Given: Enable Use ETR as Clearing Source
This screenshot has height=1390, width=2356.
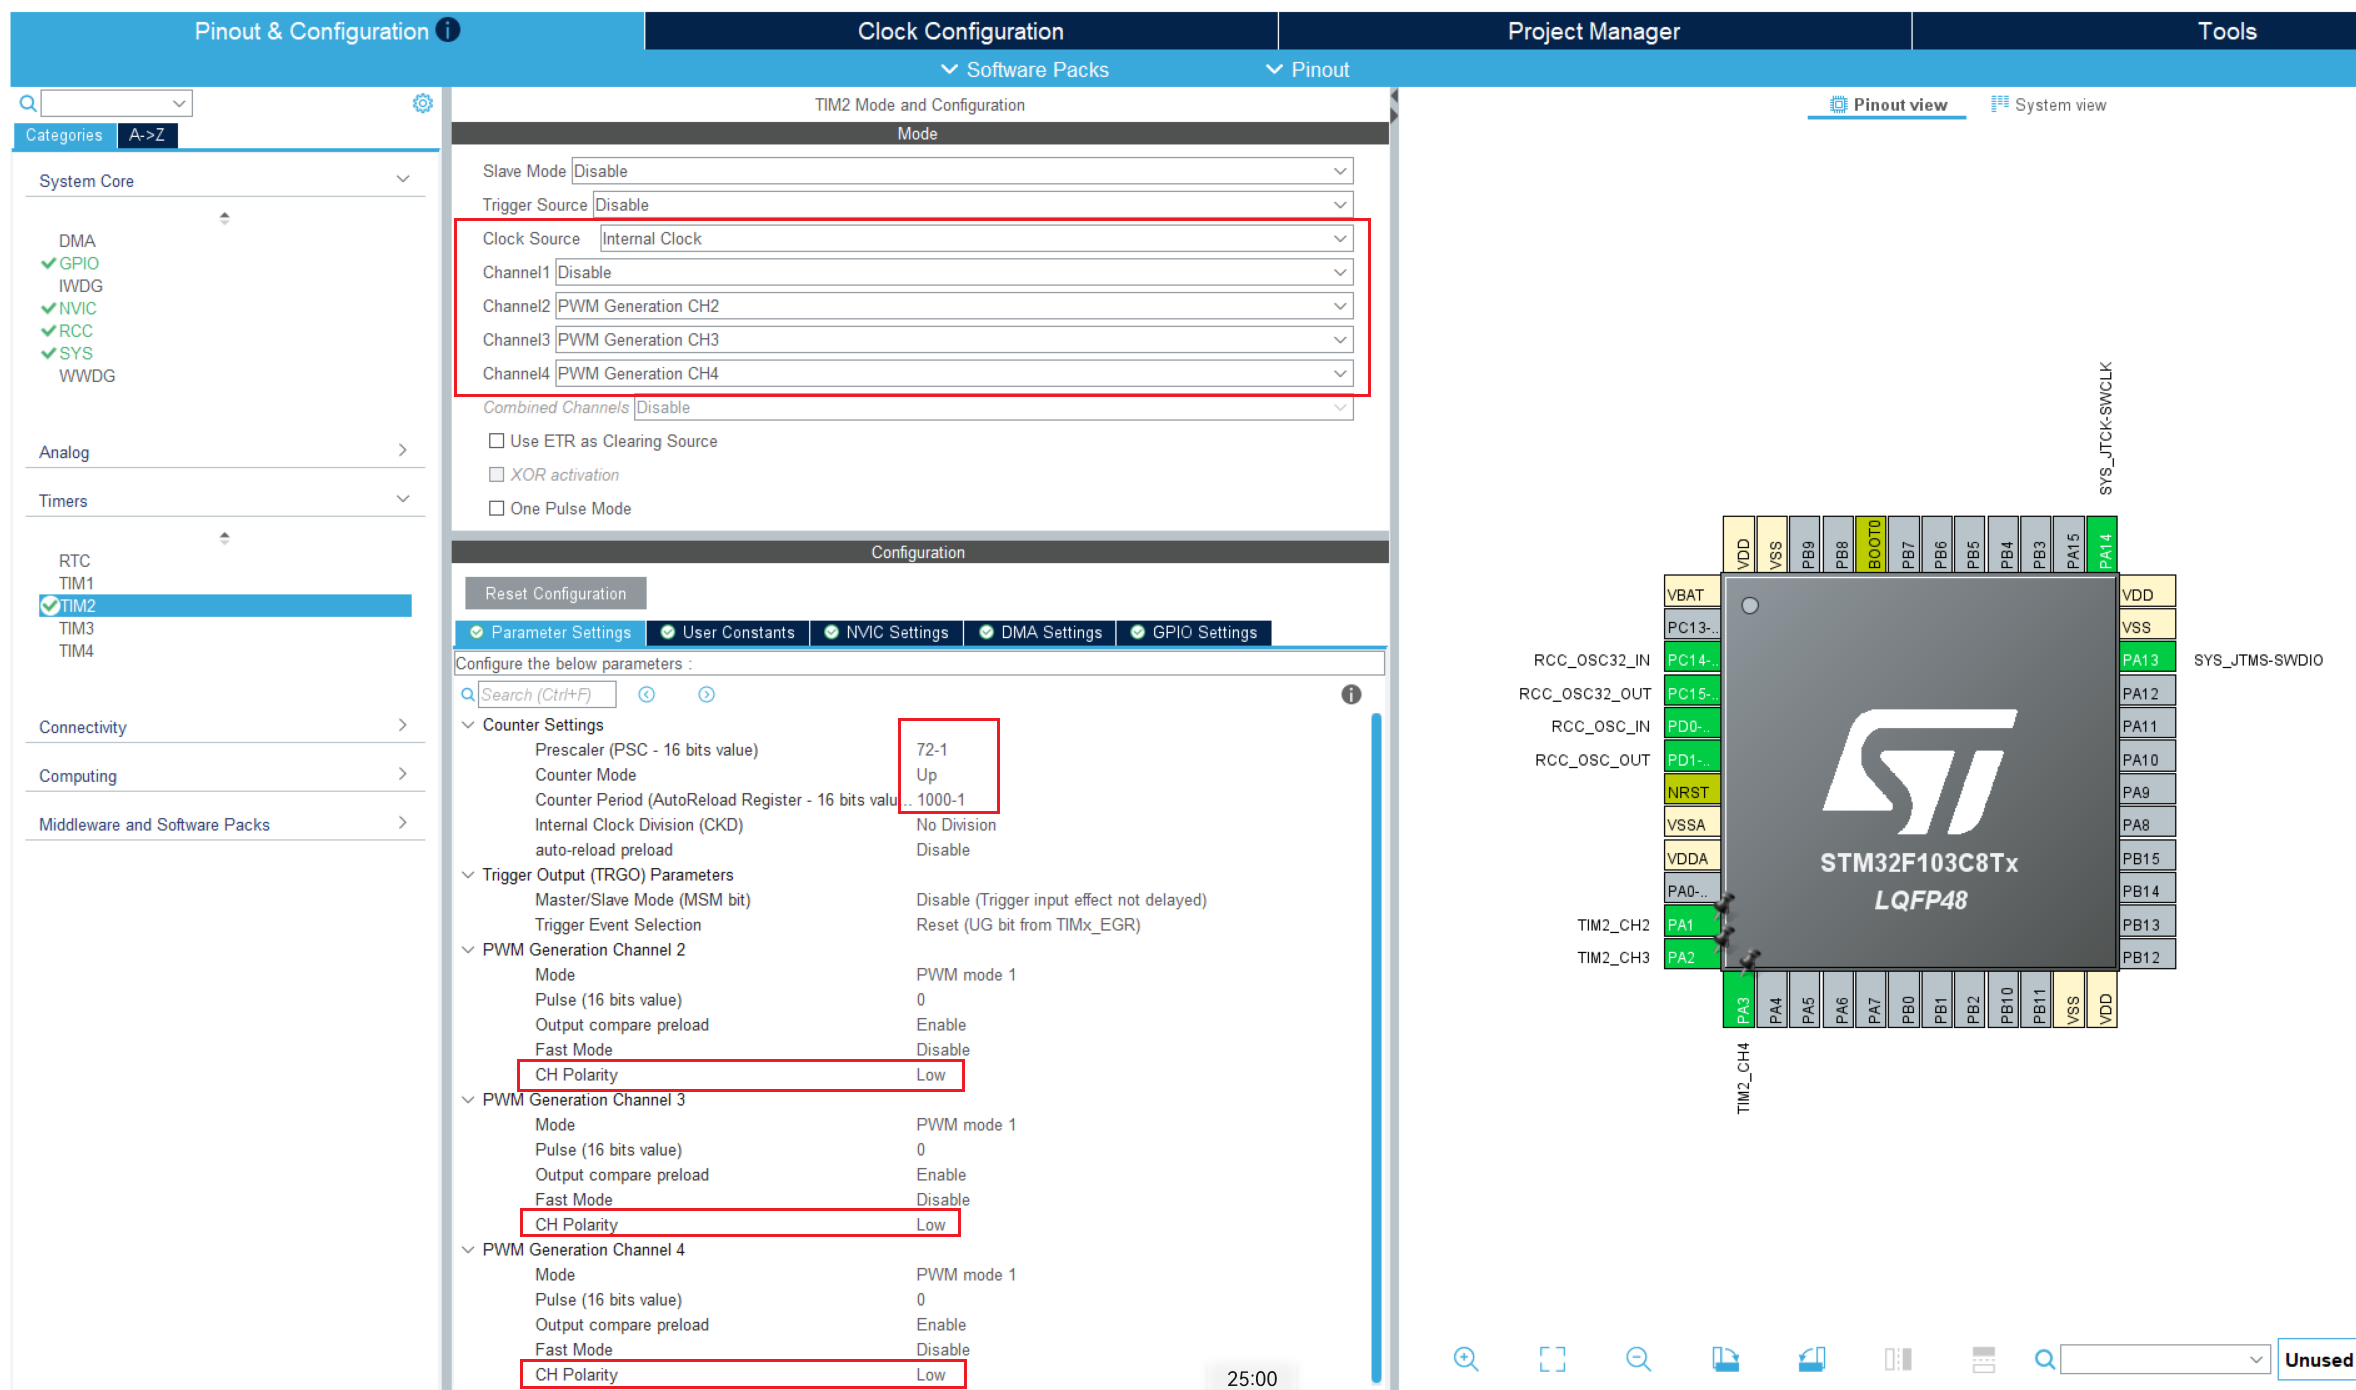Looking at the screenshot, I should (x=496, y=441).
